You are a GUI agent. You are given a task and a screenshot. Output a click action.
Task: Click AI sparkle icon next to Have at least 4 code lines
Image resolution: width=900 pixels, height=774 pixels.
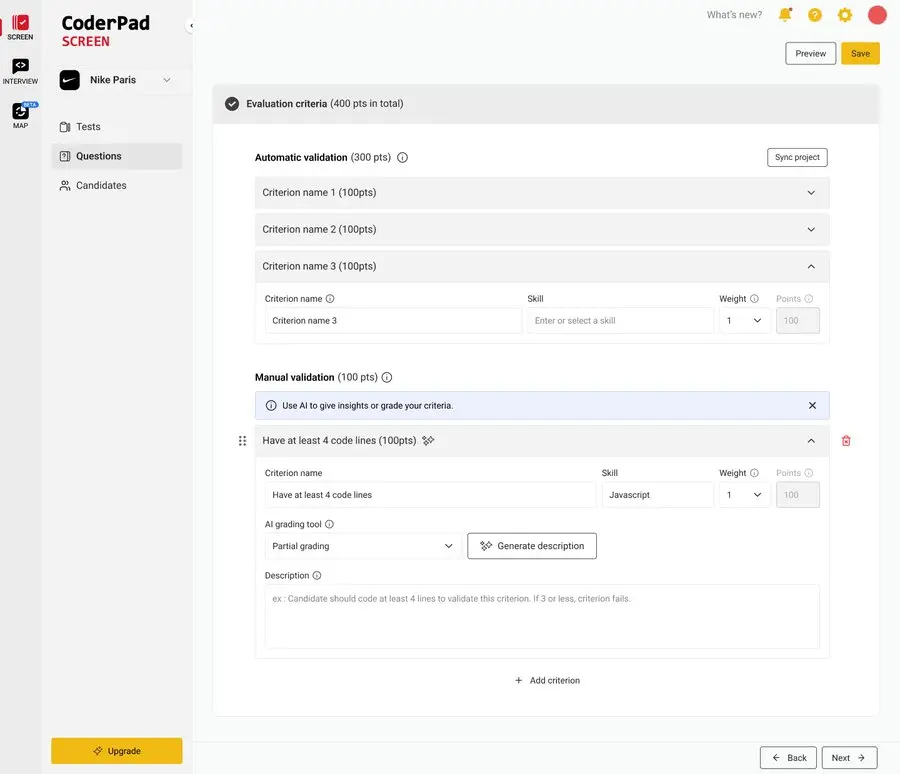pos(428,440)
